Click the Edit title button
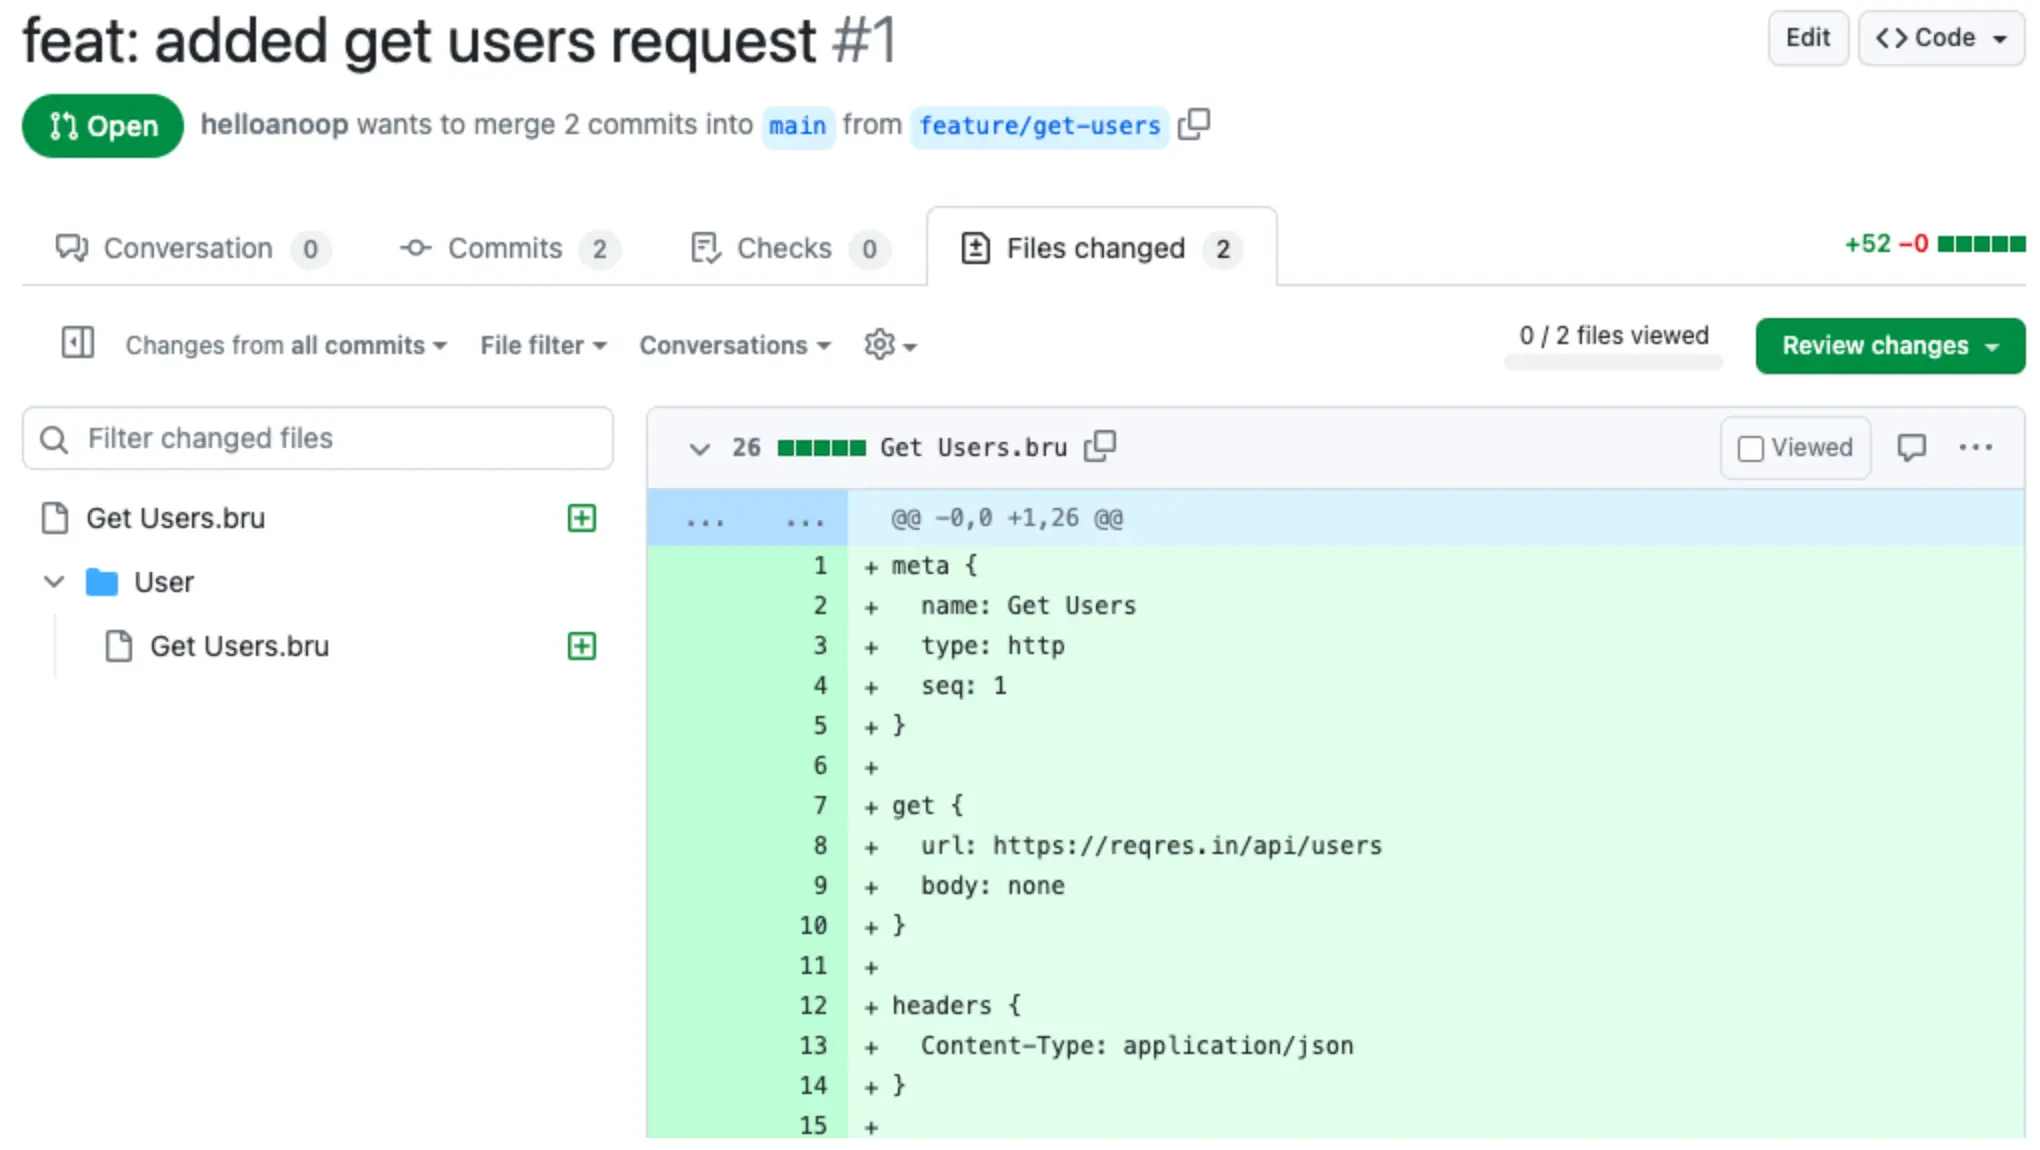The height and width of the screenshot is (1150, 2040). 1807,38
